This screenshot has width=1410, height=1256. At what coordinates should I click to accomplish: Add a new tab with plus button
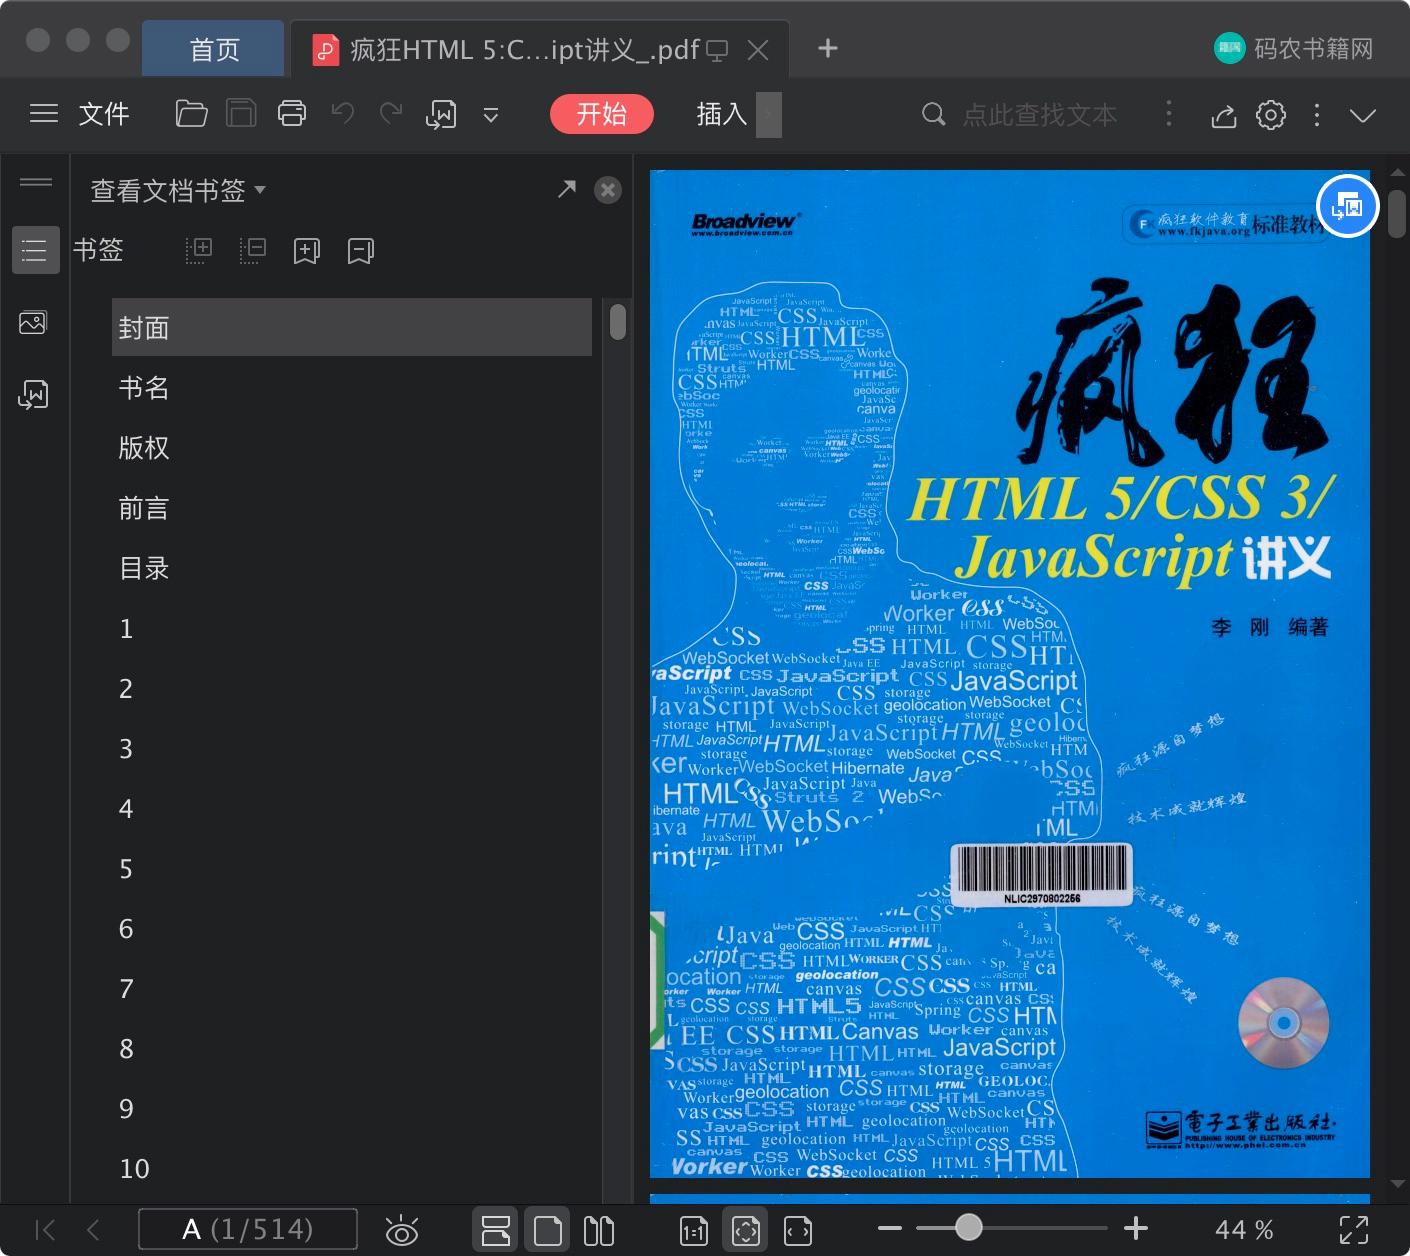click(828, 48)
